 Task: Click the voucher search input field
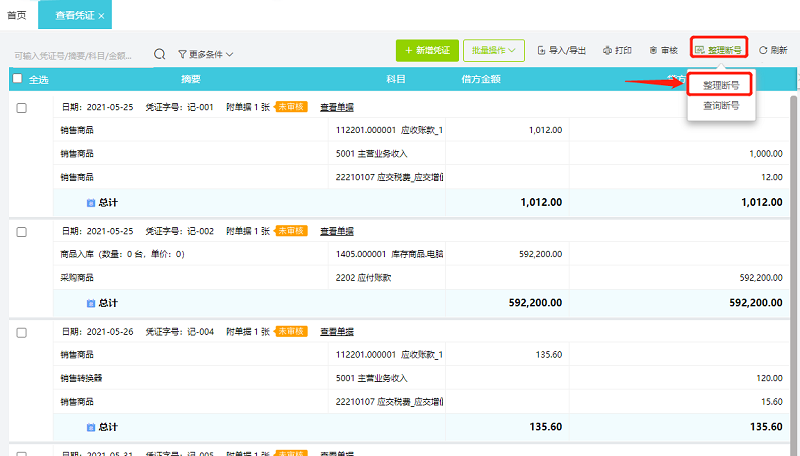point(75,55)
